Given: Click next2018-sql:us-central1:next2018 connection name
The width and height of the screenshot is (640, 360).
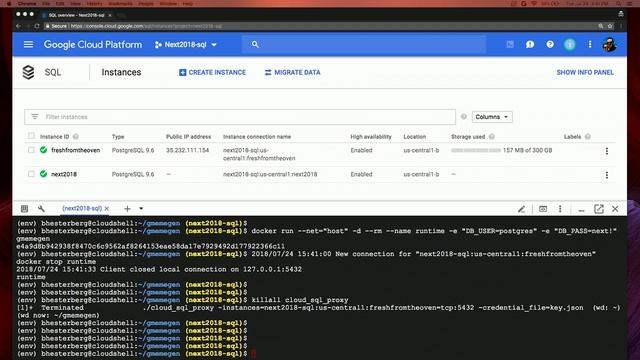Looking at the screenshot, I should pyautogui.click(x=270, y=174).
